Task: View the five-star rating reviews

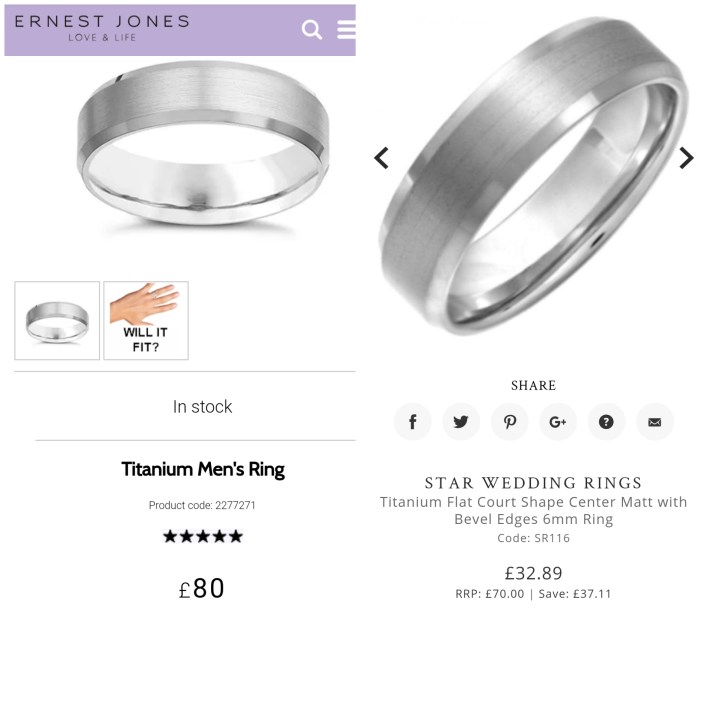Action: (x=203, y=536)
